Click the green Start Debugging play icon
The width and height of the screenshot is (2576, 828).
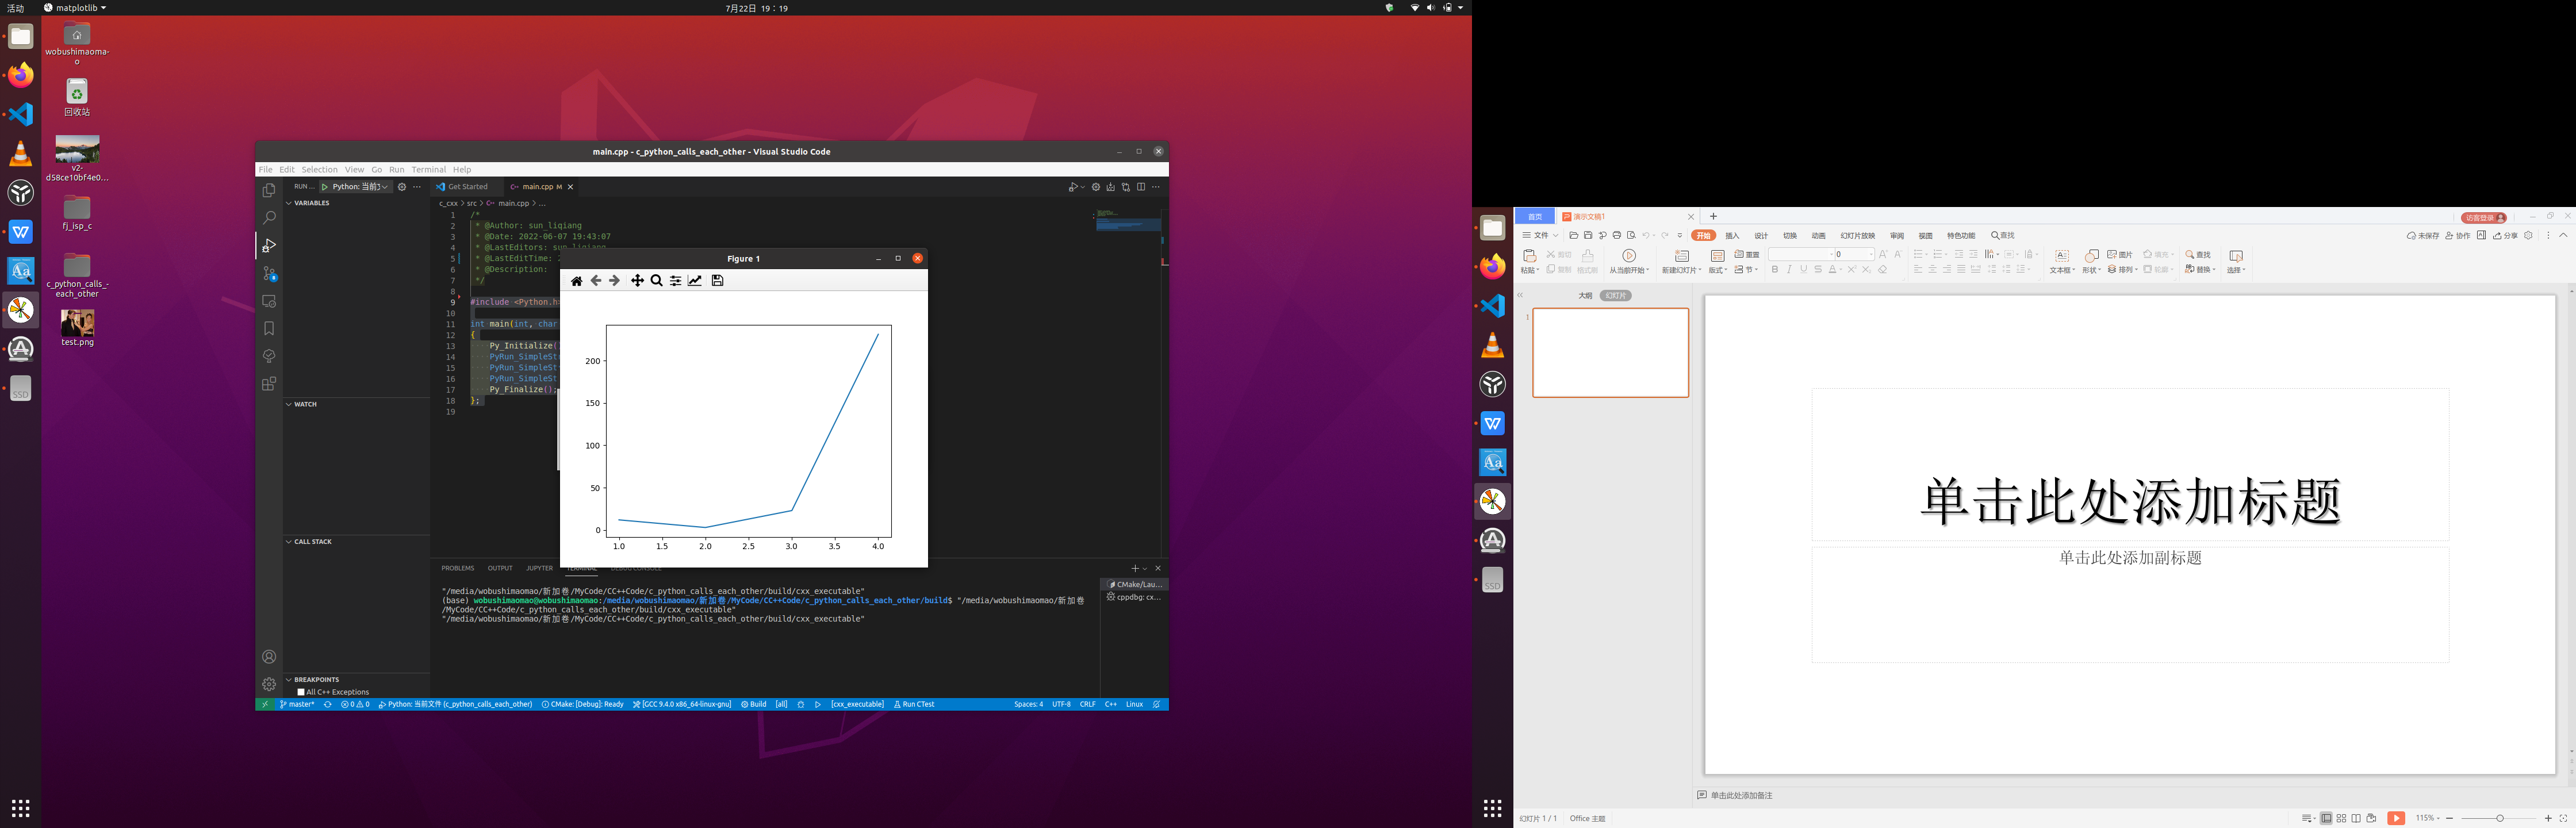(x=325, y=187)
